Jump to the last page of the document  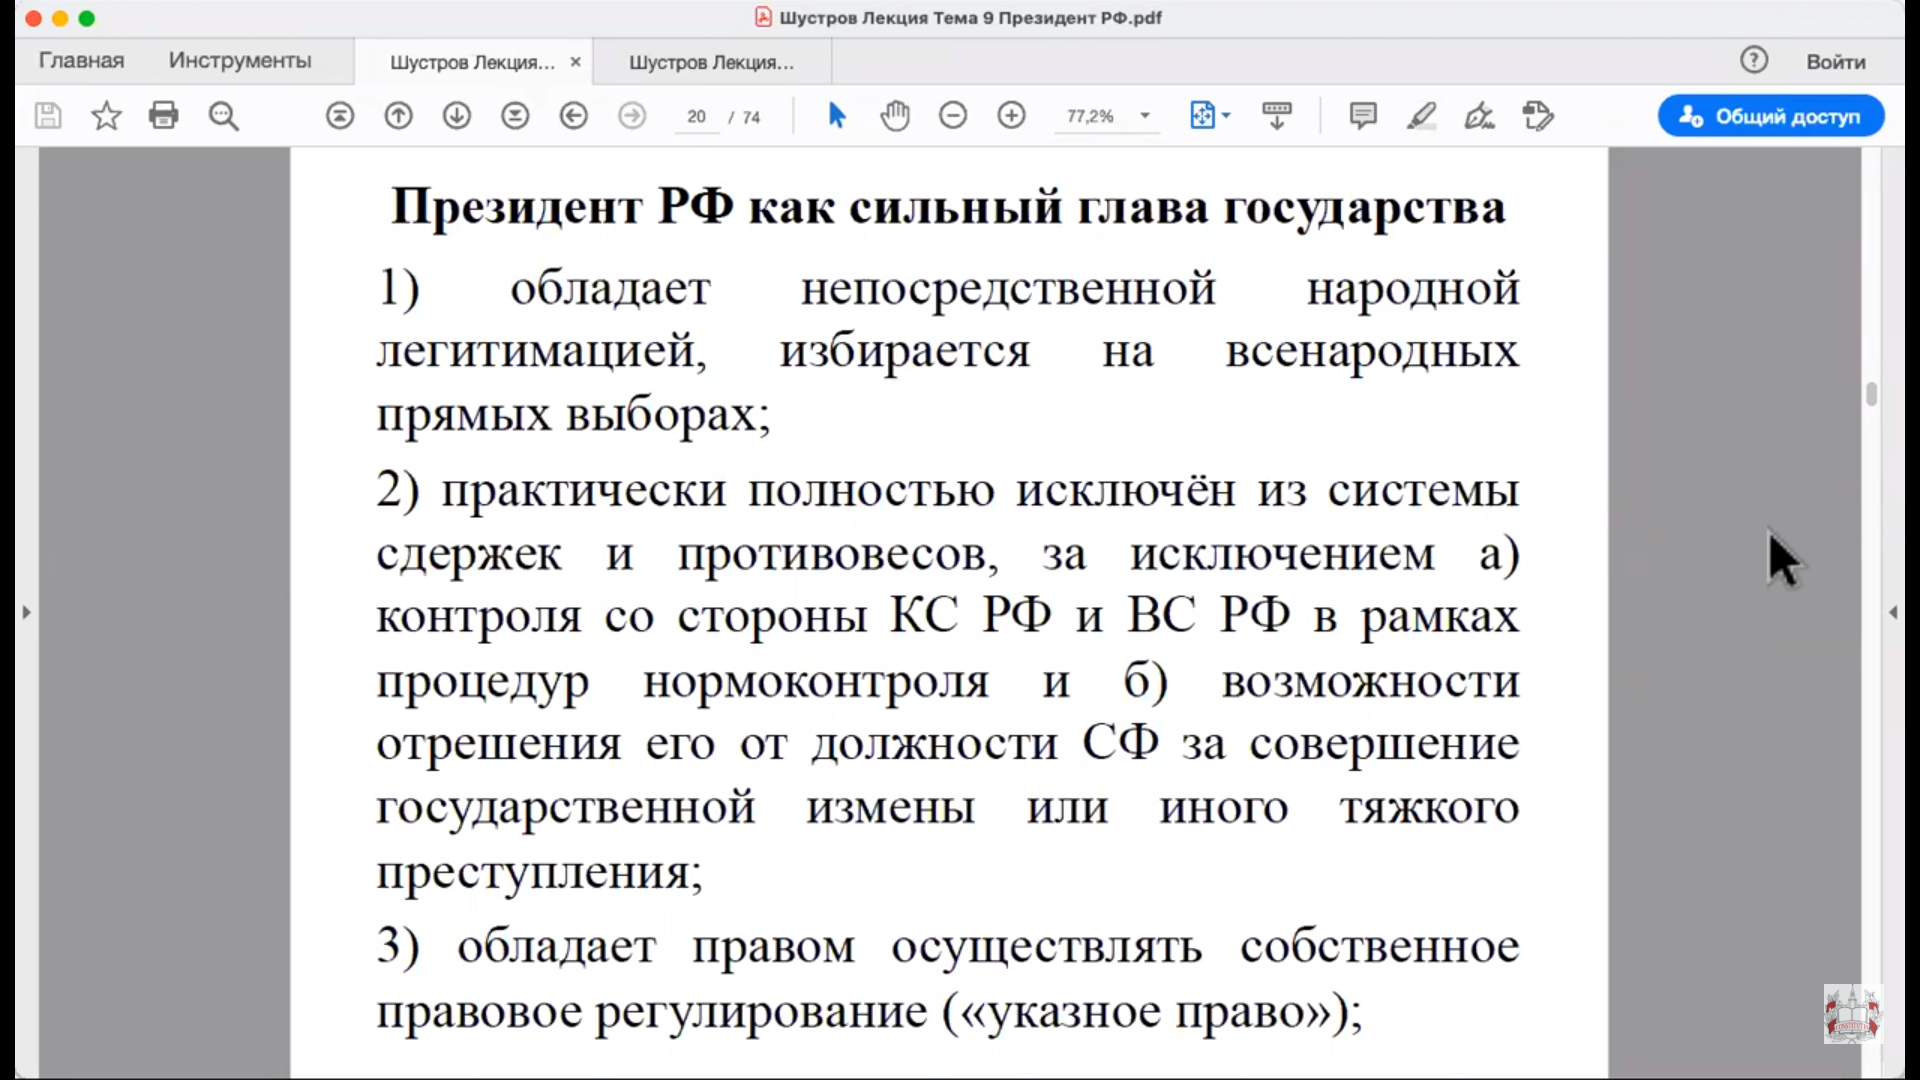[x=515, y=116]
